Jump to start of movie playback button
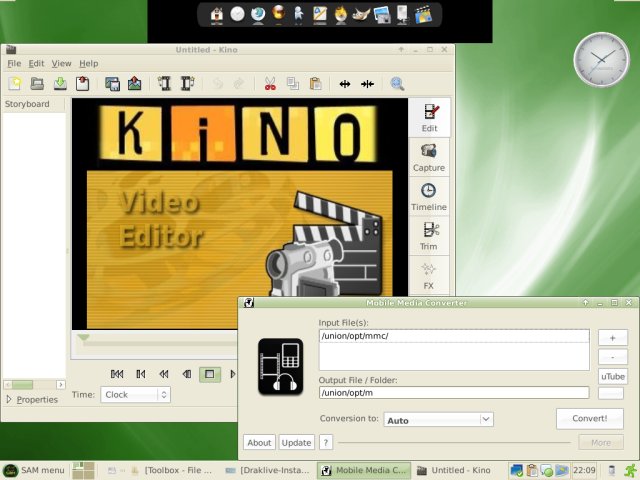640x480 pixels. pyautogui.click(x=117, y=374)
